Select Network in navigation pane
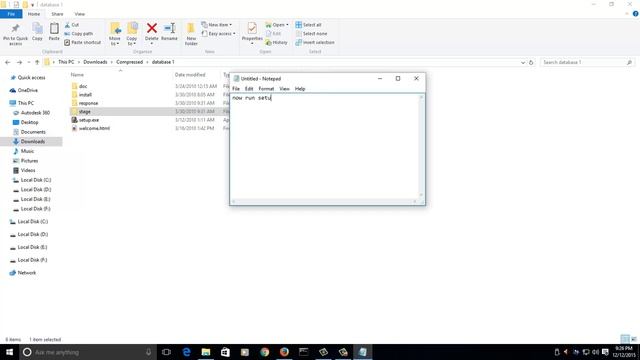Image resolution: width=640 pixels, height=360 pixels. (x=27, y=273)
